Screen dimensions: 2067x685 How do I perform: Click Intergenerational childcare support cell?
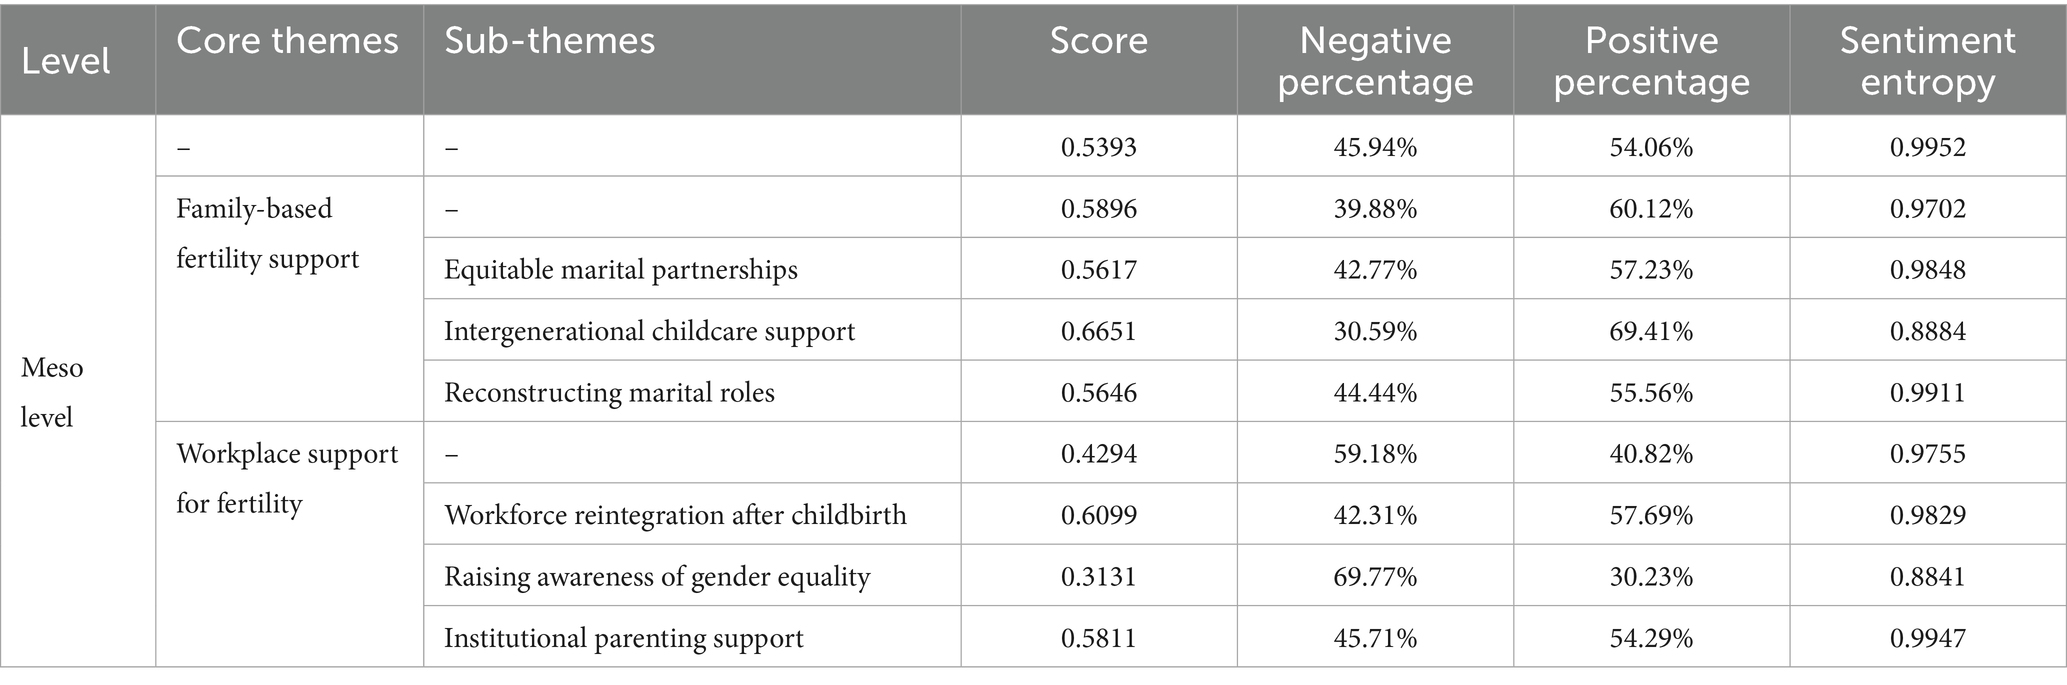[x=649, y=331]
